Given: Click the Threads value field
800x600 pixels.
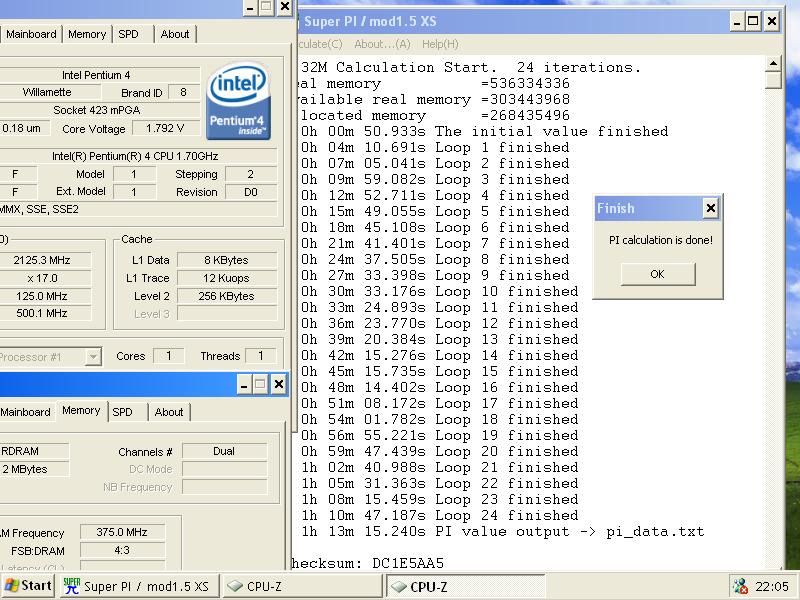Looking at the screenshot, I should click(261, 356).
